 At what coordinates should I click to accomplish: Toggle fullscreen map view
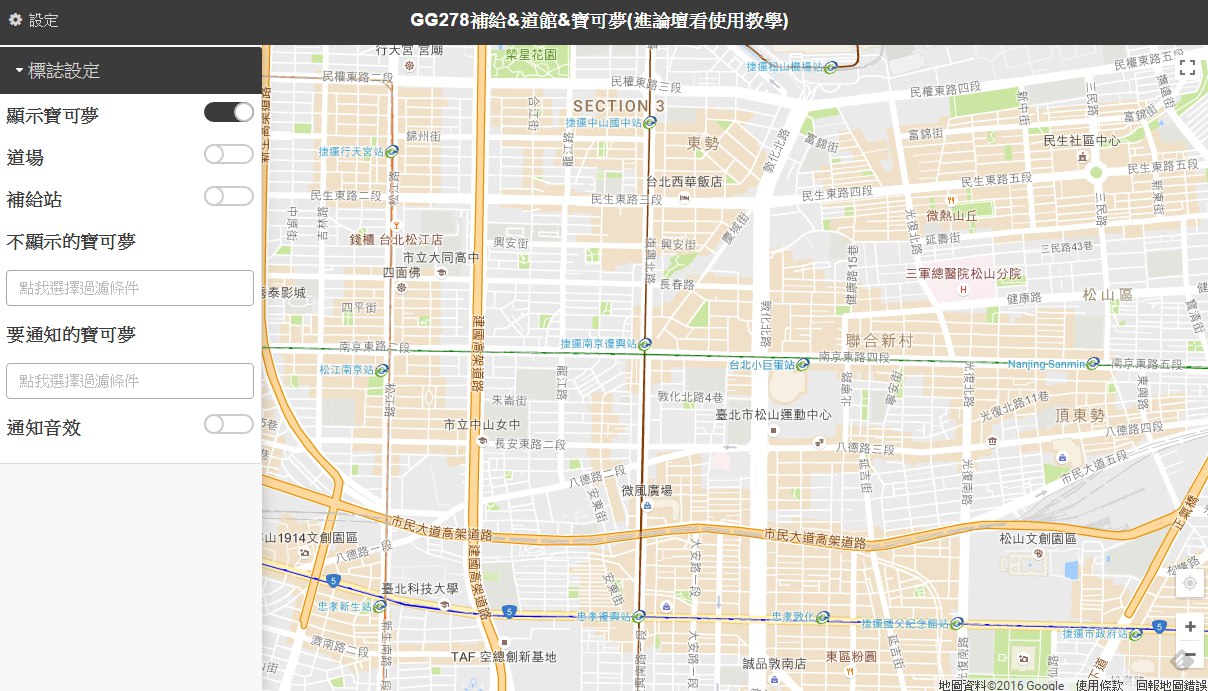pyautogui.click(x=1188, y=68)
